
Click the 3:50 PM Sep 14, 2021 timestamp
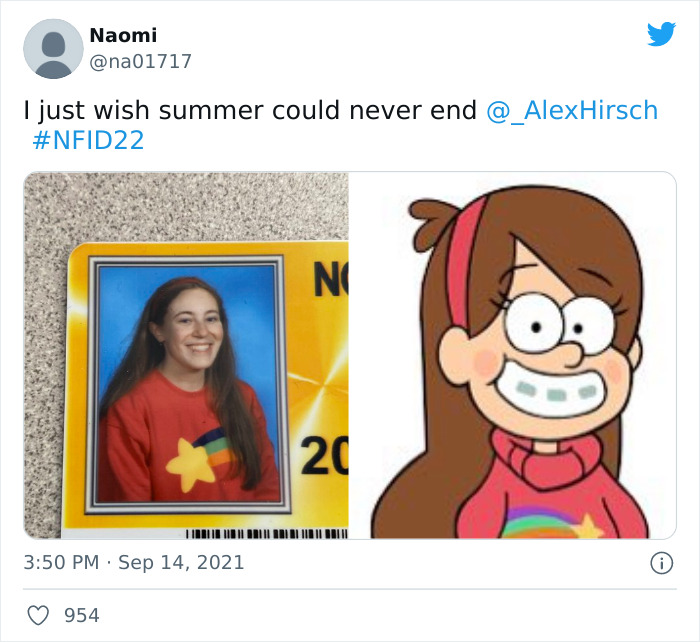click(133, 562)
